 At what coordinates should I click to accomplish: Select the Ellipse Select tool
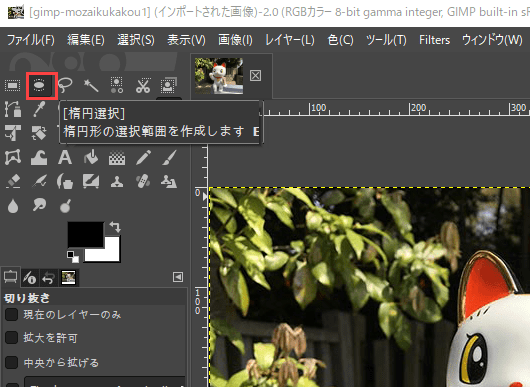40,86
